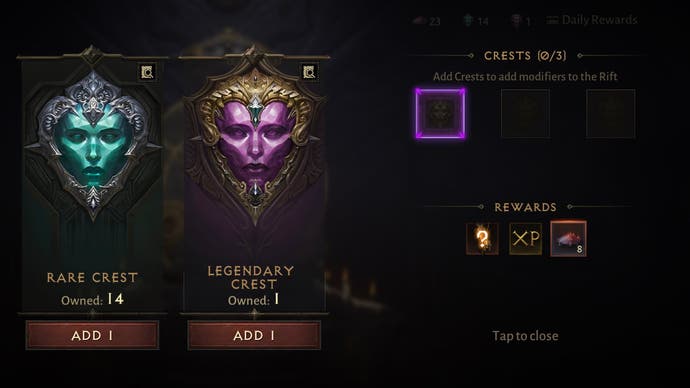Select the purple-highlighted first crest slot
This screenshot has height=388, width=690.
click(440, 113)
